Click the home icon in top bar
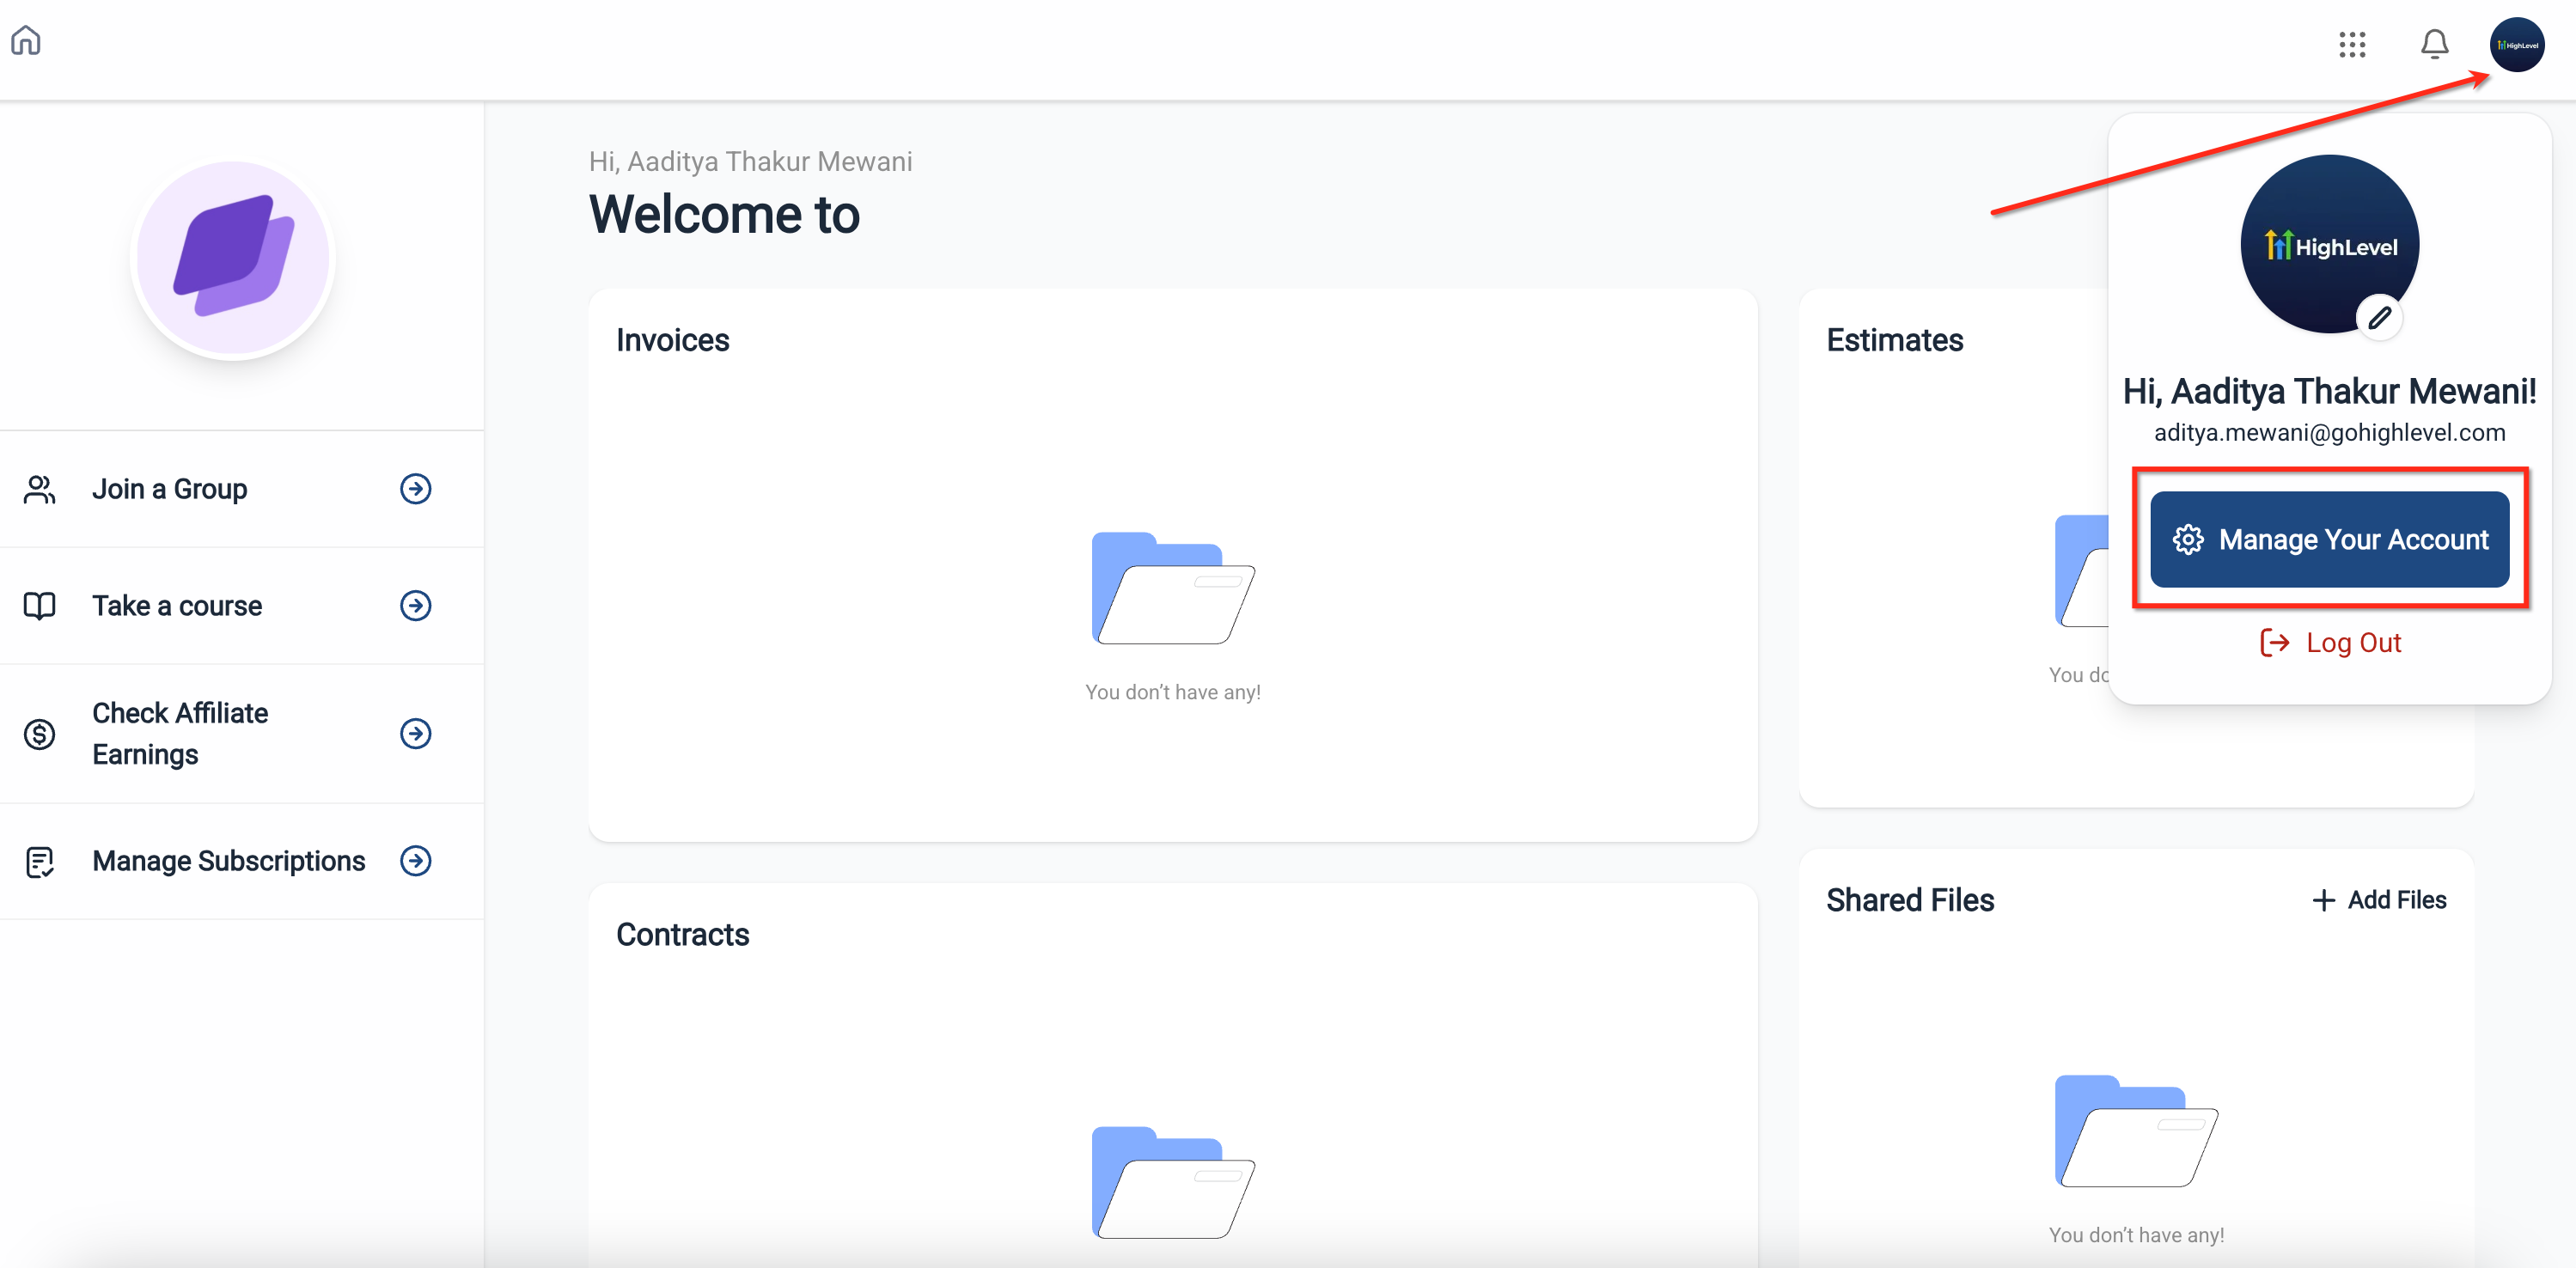The width and height of the screenshot is (2576, 1268). pos(26,41)
